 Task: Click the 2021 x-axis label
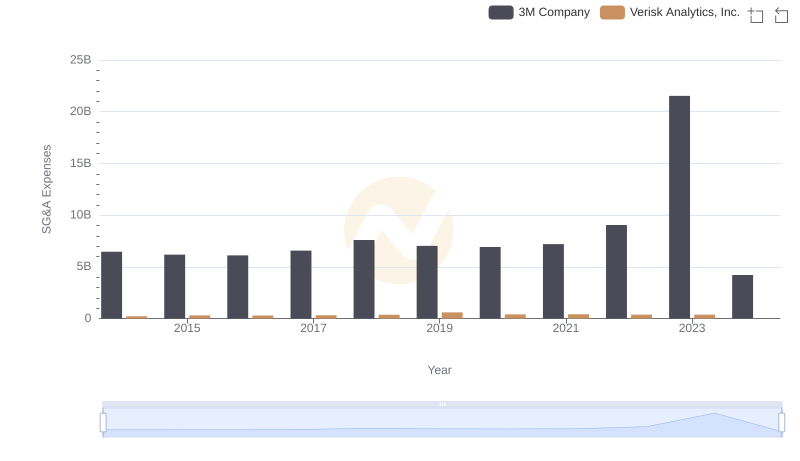click(566, 328)
